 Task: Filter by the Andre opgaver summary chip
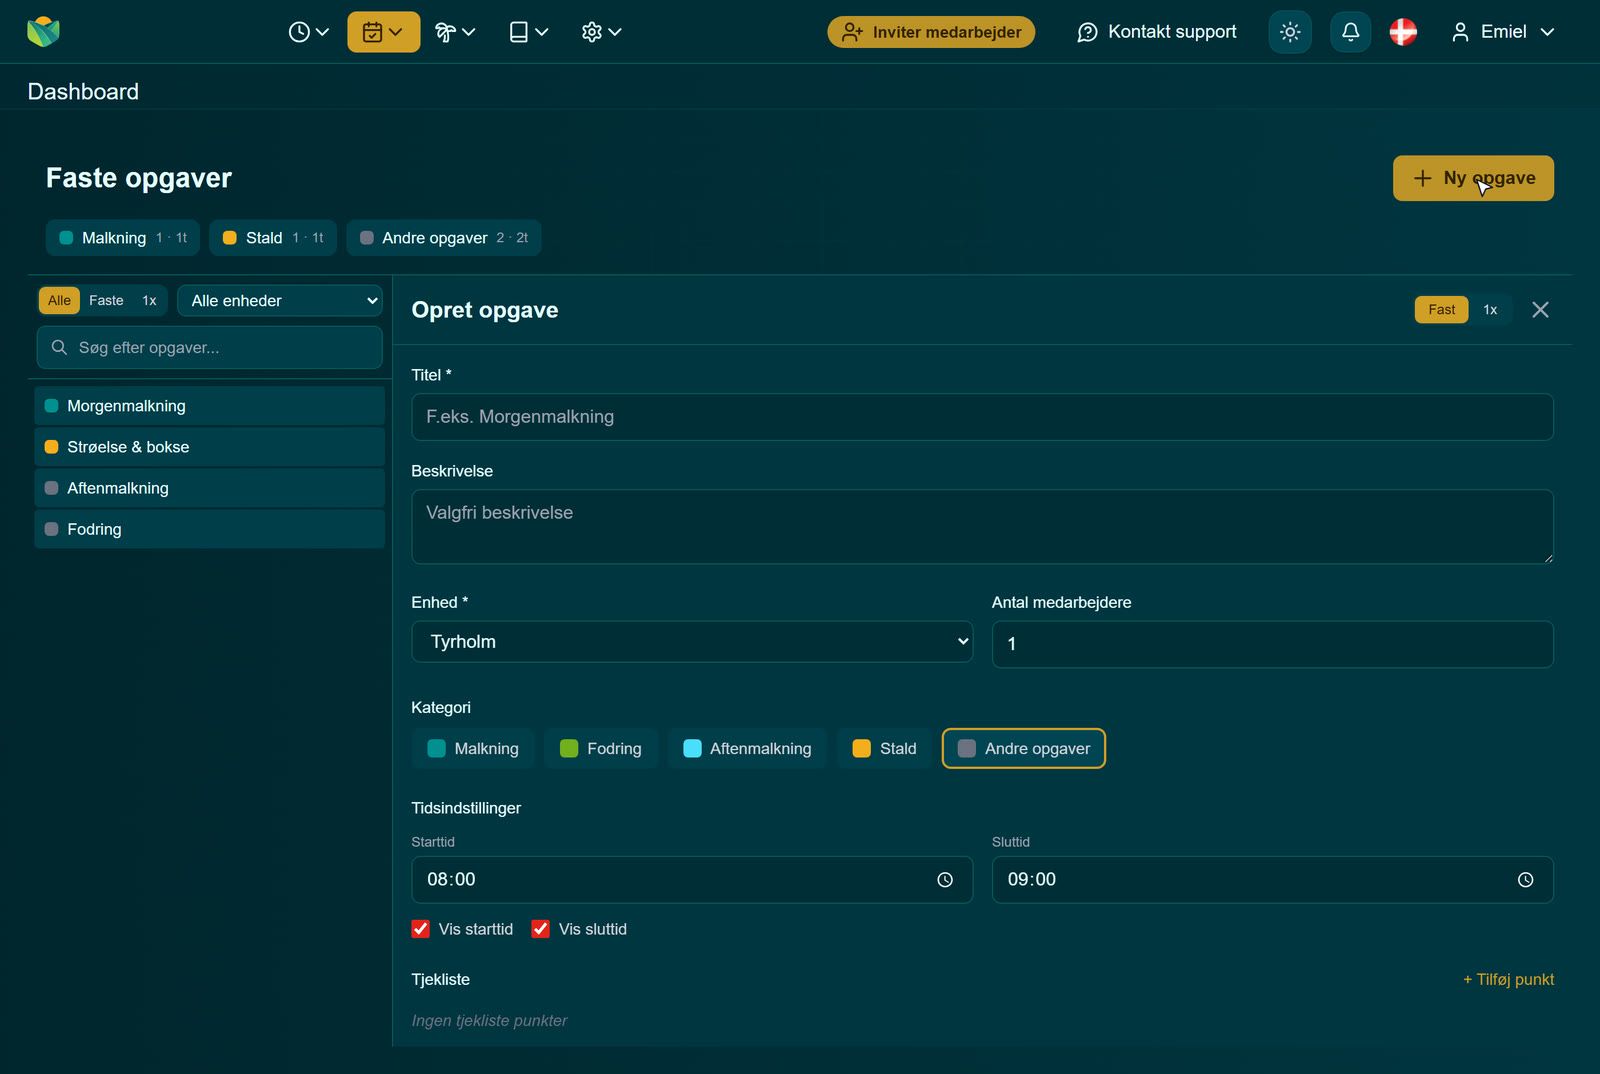[x=444, y=238]
